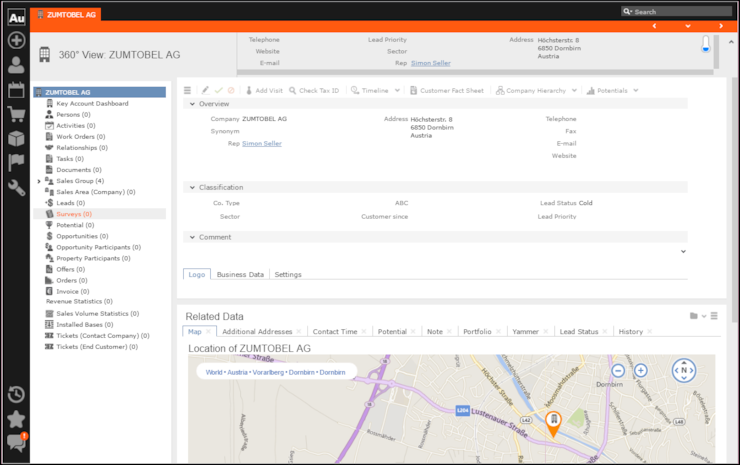The image size is (740, 465).
Task: Click the thermometer lead status icon
Action: pos(706,44)
